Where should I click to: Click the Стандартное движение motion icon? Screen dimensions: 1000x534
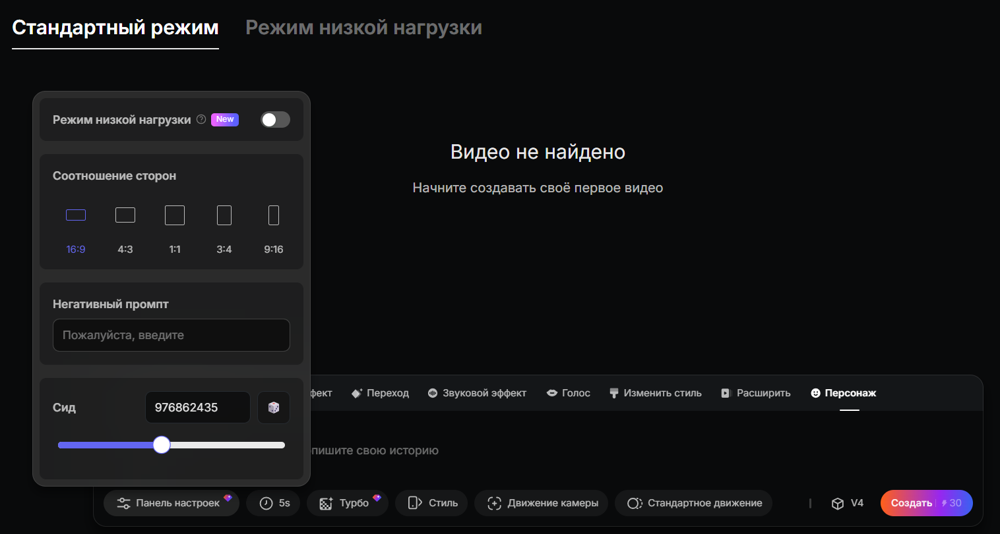click(x=634, y=503)
